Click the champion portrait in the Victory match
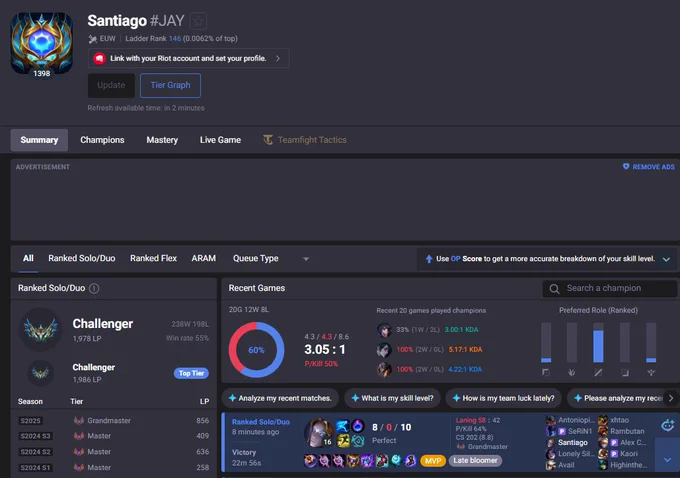The height and width of the screenshot is (478, 680). (318, 432)
